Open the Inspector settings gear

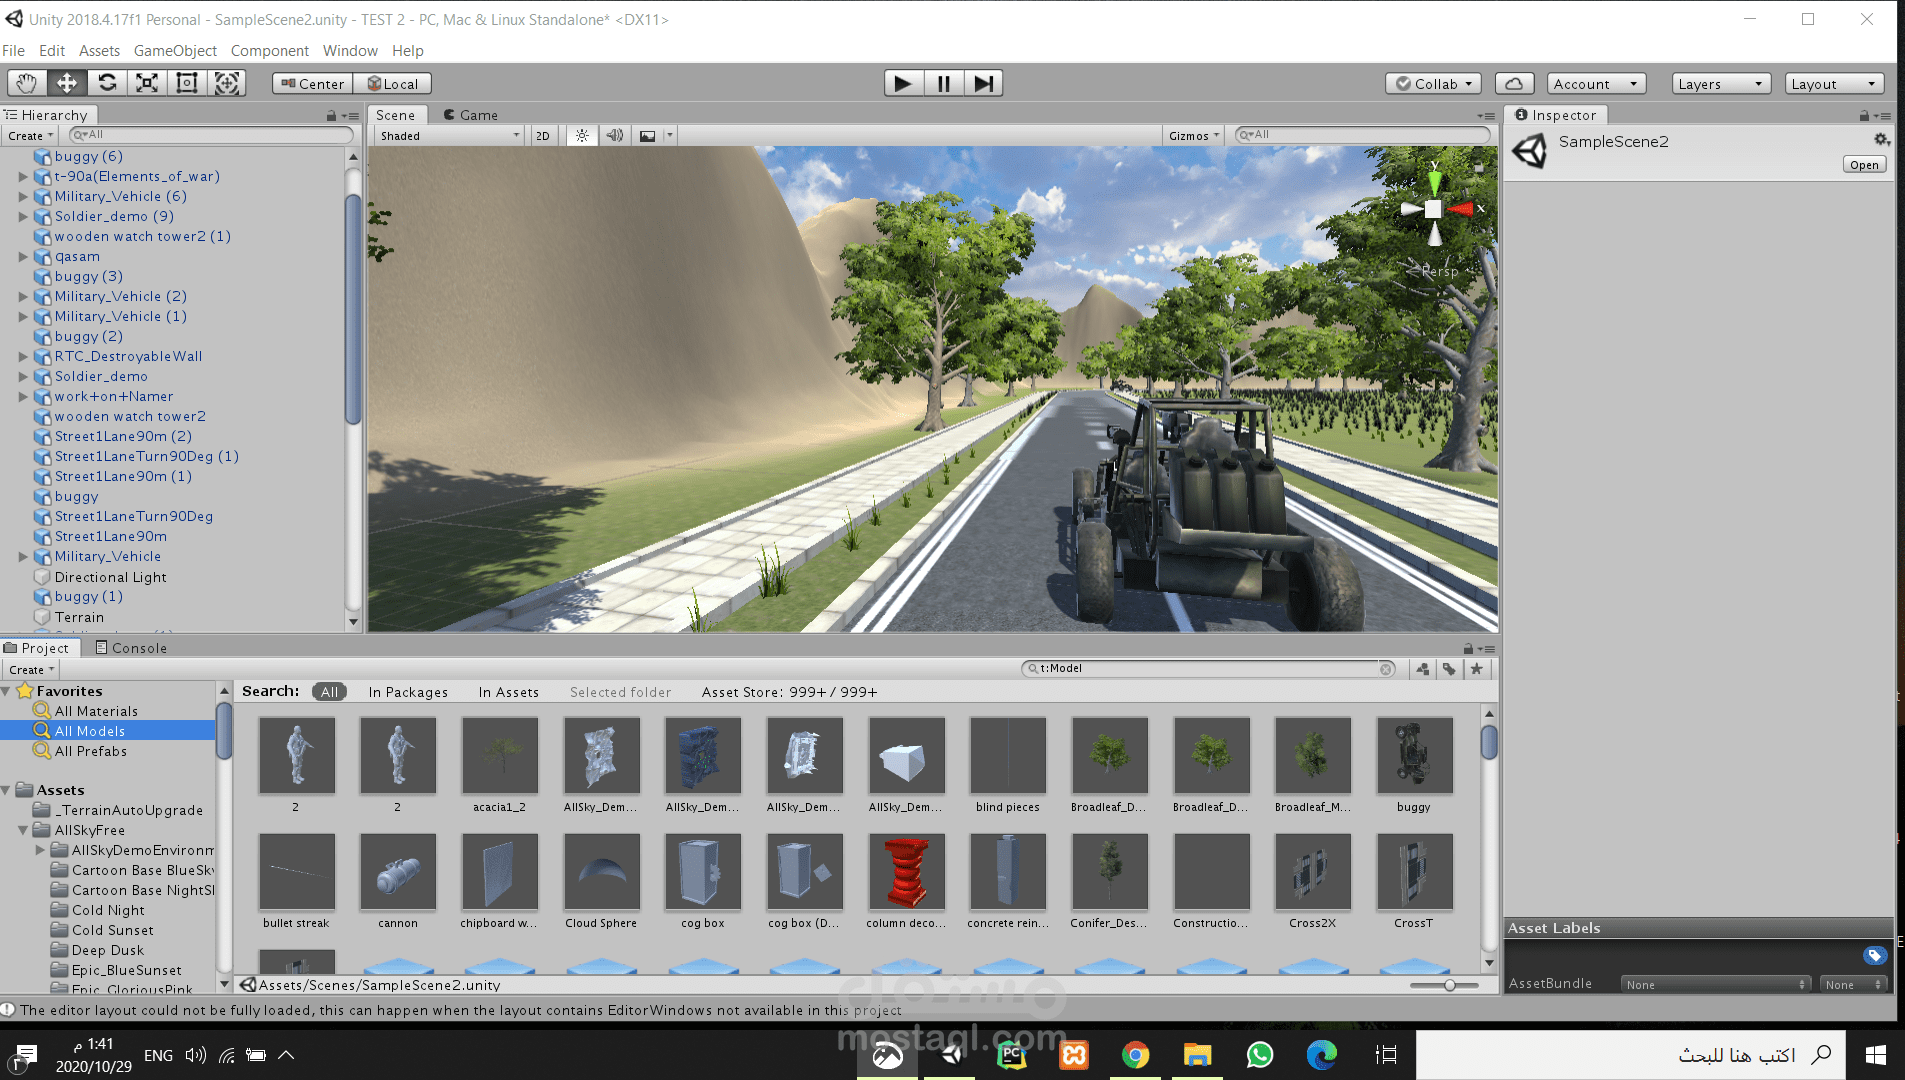pos(1881,140)
